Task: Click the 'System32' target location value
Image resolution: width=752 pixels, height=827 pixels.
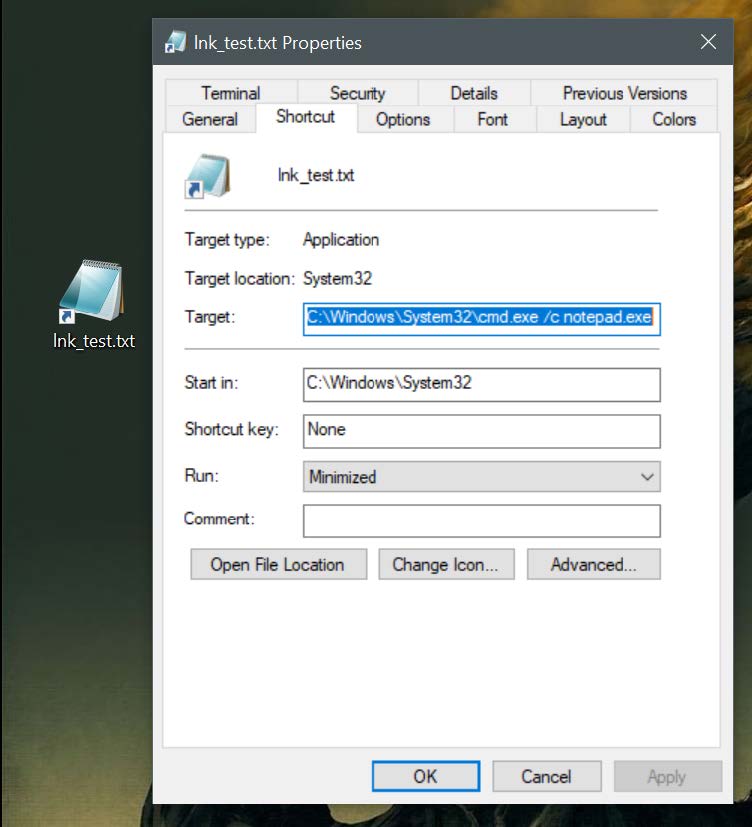Action: click(x=338, y=278)
